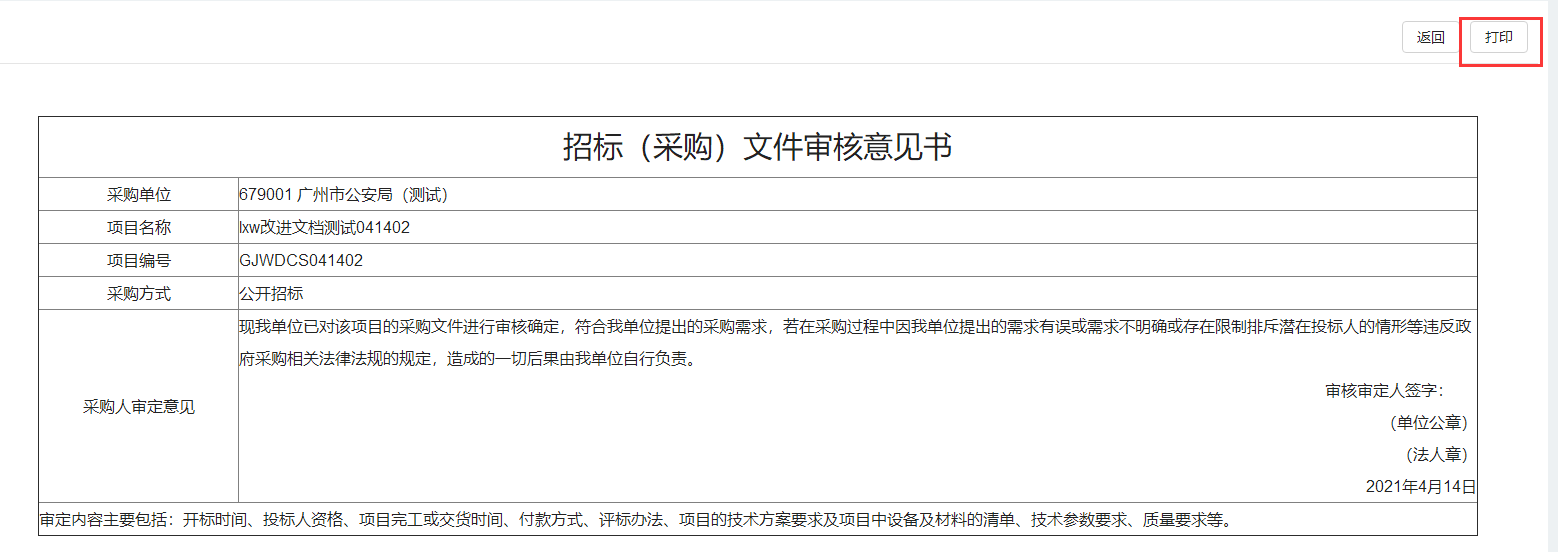This screenshot has height=552, width=1558.
Task: Click the project number GJWDCS041402
Action: 301,260
